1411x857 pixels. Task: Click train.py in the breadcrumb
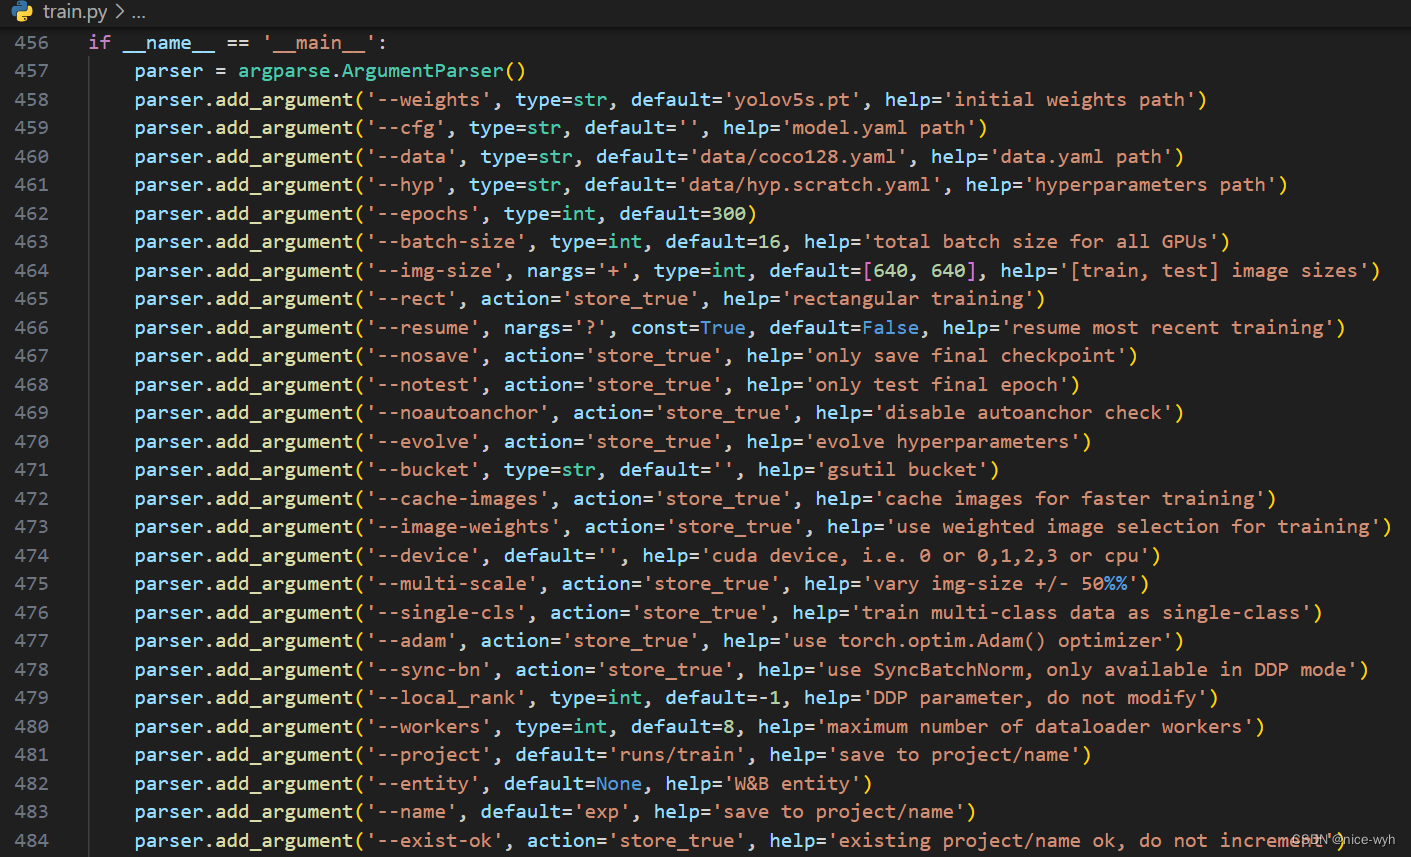tap(75, 13)
